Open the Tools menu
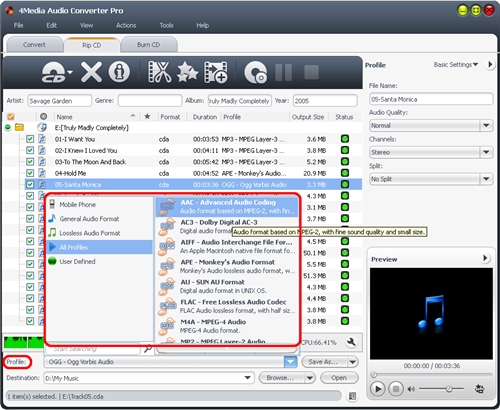This screenshot has width=500, height=410. point(166,25)
